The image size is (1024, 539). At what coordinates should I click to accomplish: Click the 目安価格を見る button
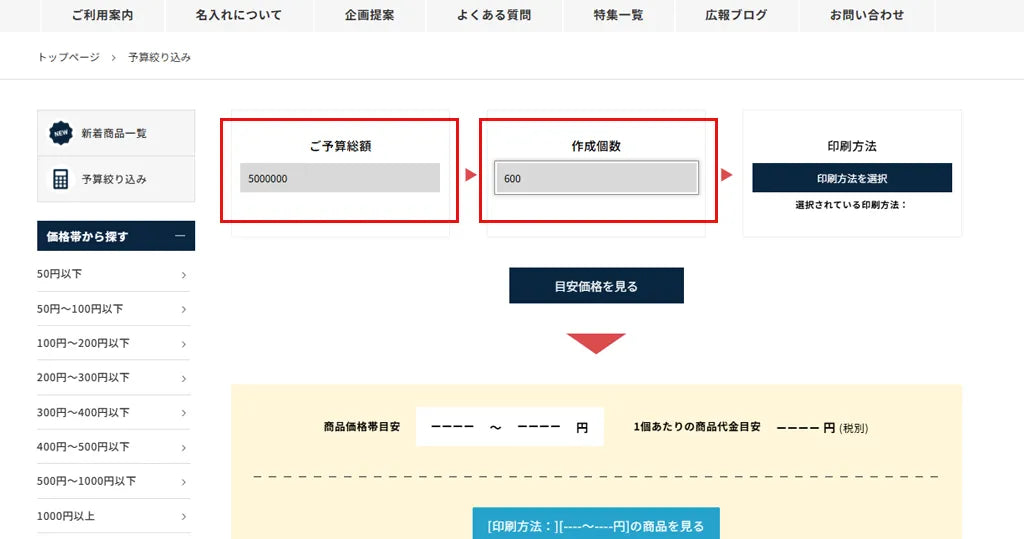coord(596,286)
